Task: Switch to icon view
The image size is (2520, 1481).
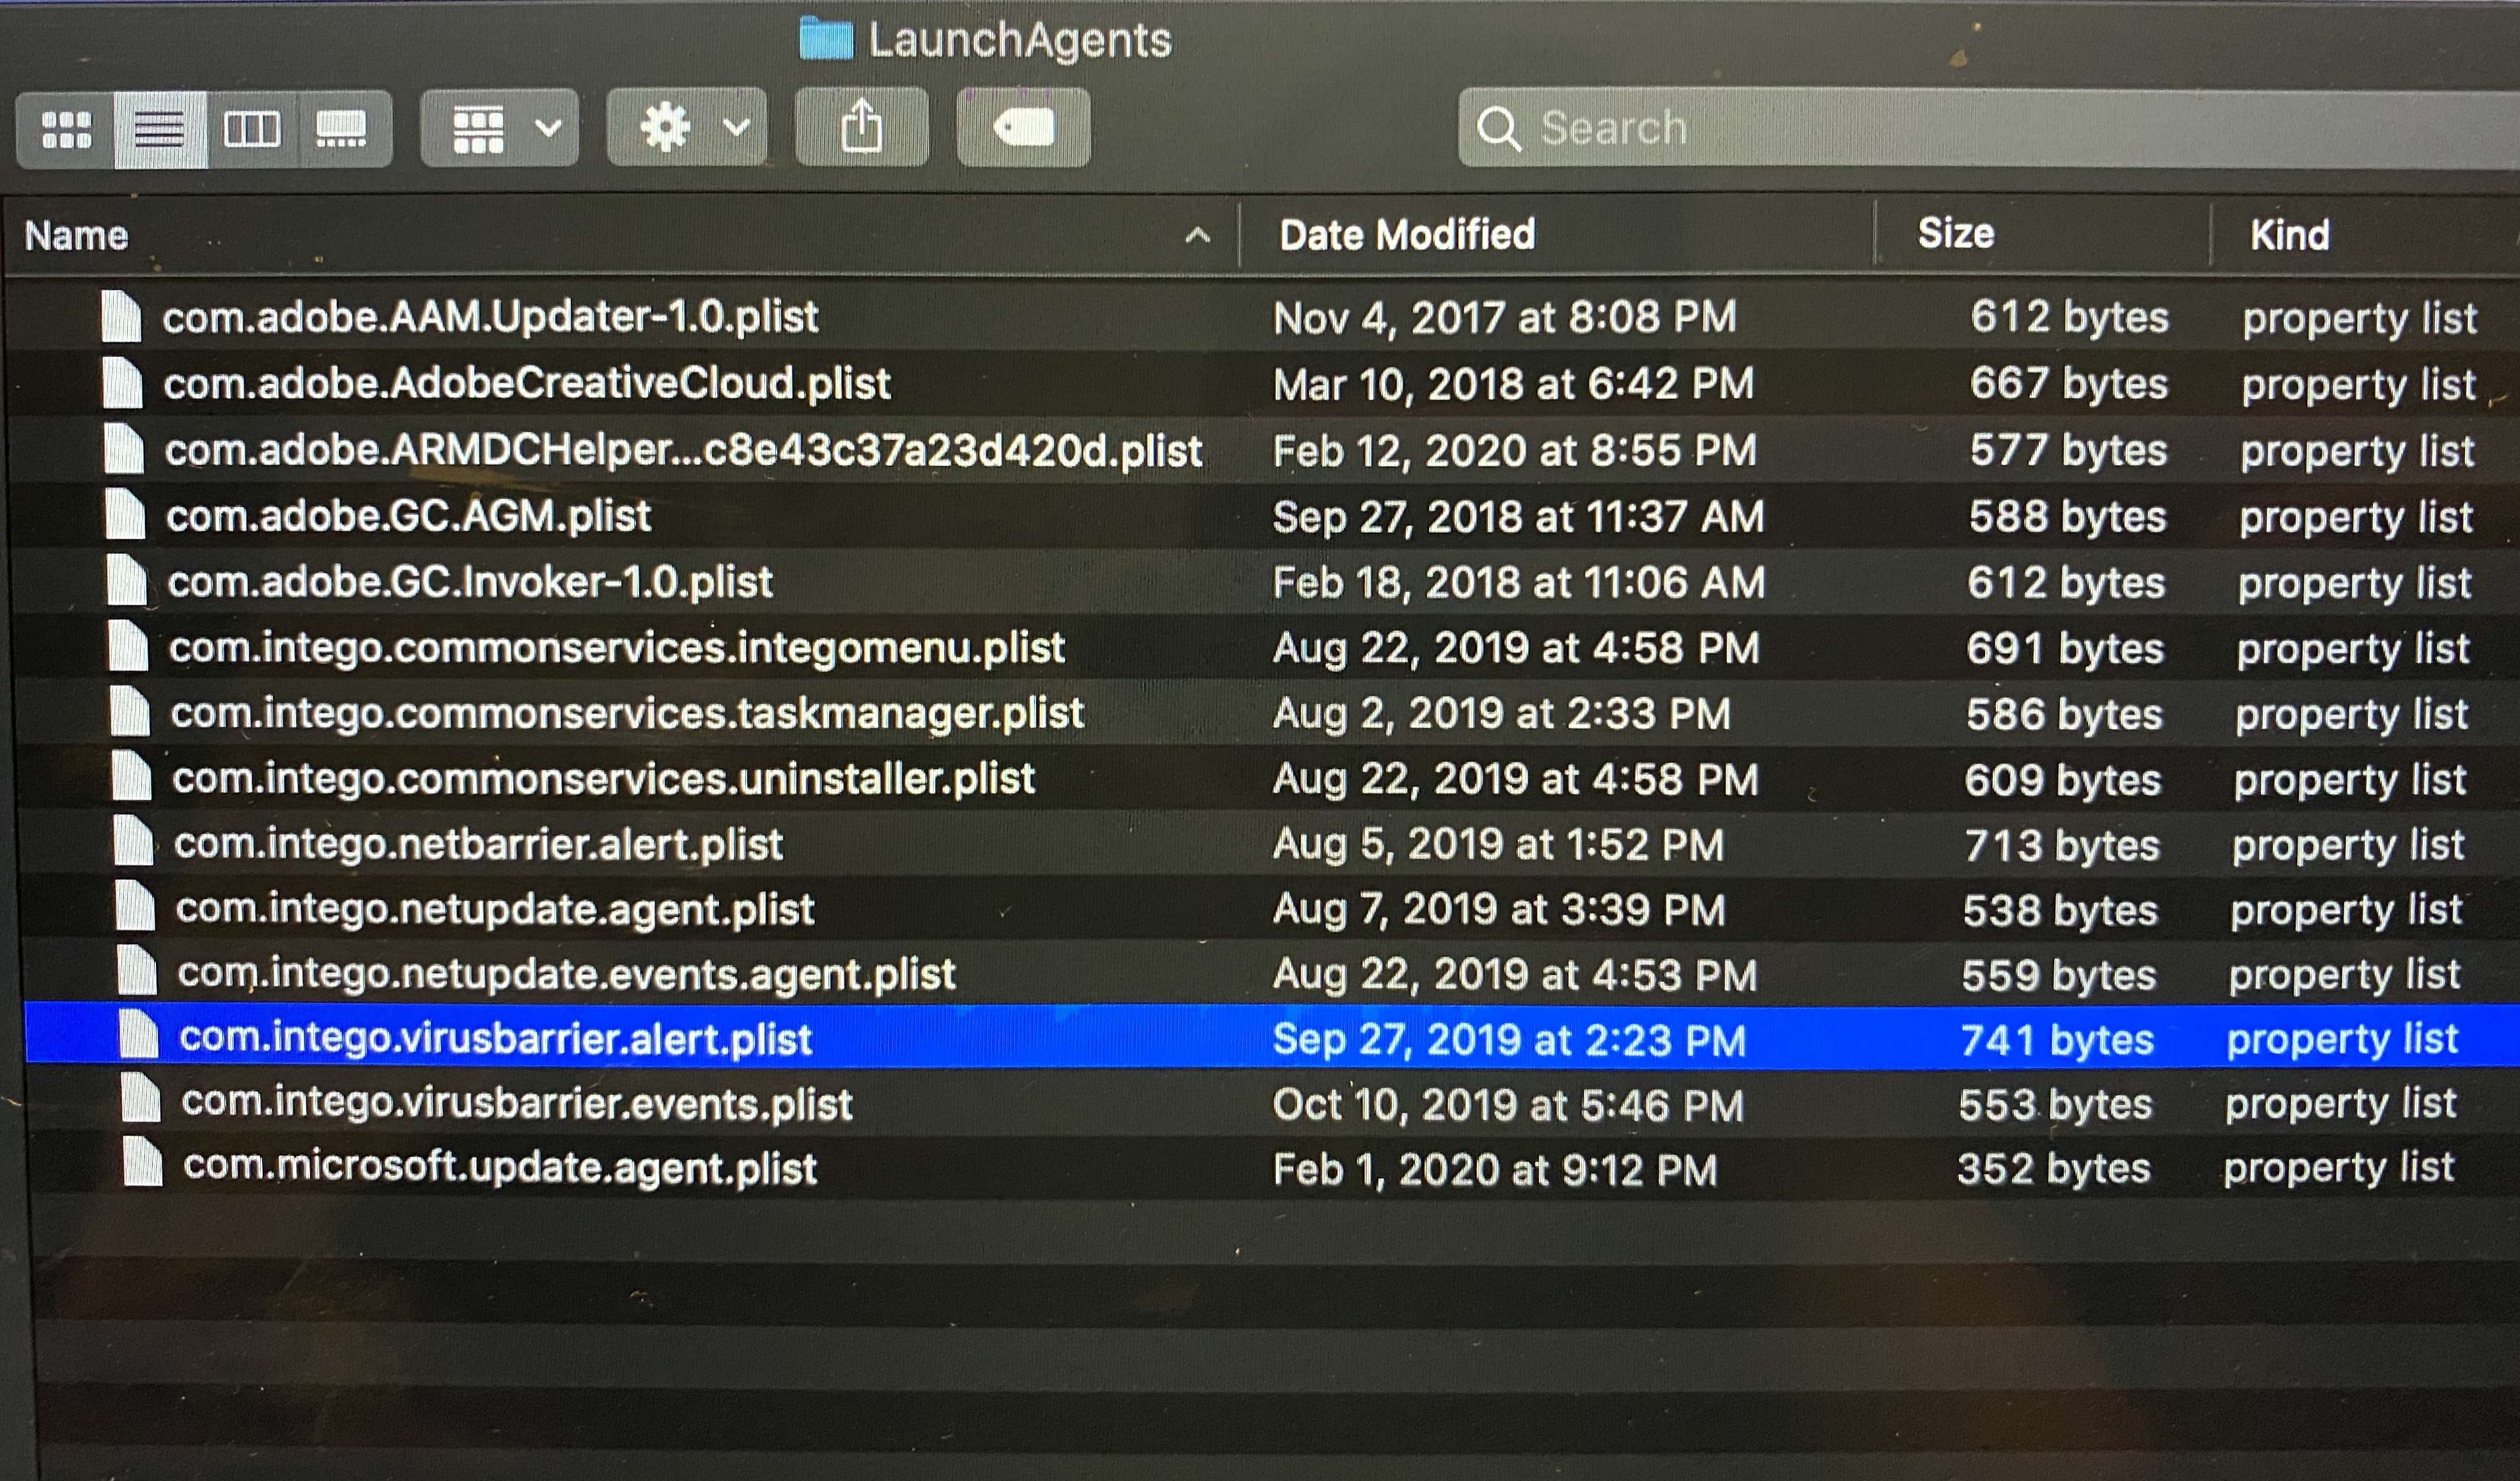Action: click(66, 129)
